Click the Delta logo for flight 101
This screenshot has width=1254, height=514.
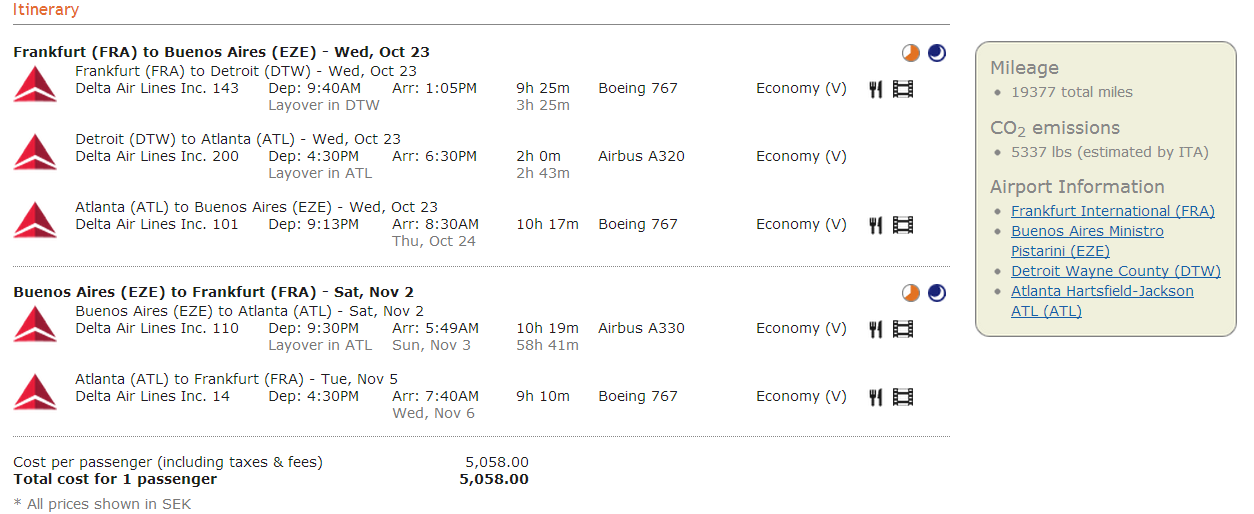(x=35, y=220)
